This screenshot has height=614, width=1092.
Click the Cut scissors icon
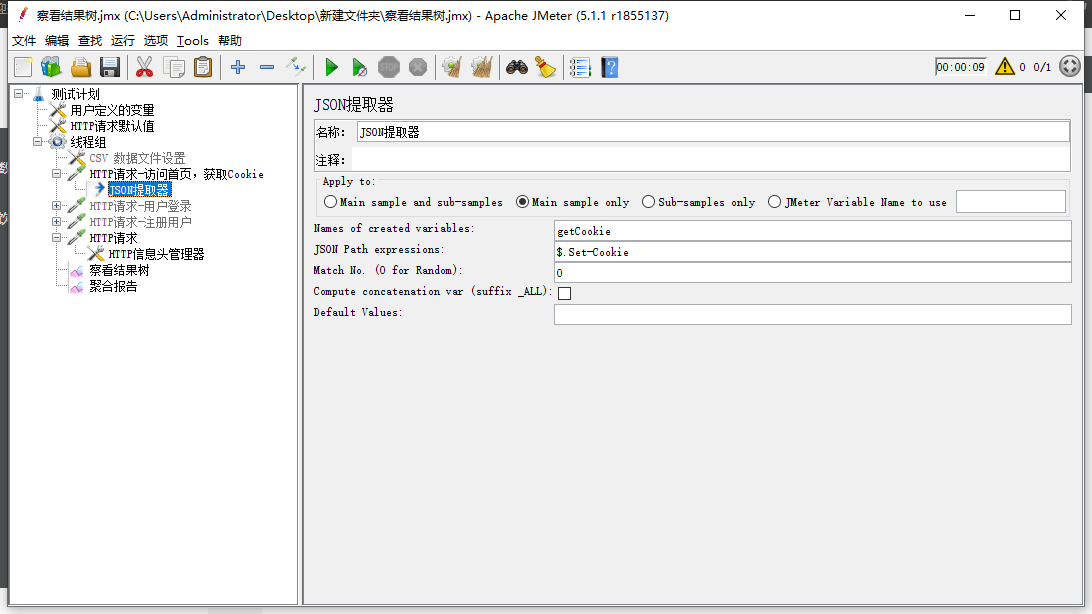click(x=144, y=68)
